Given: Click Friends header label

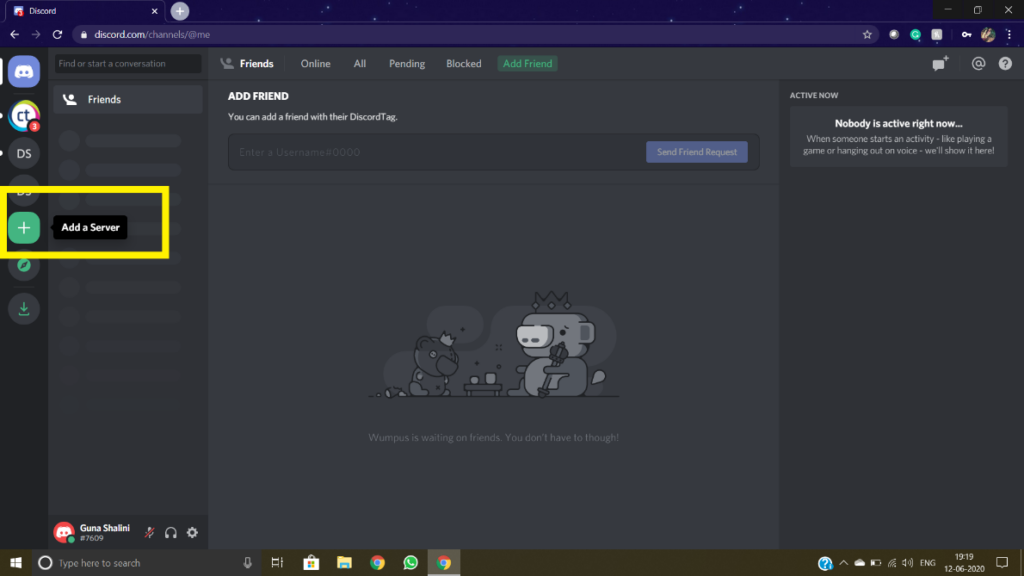Looking at the screenshot, I should click(256, 63).
